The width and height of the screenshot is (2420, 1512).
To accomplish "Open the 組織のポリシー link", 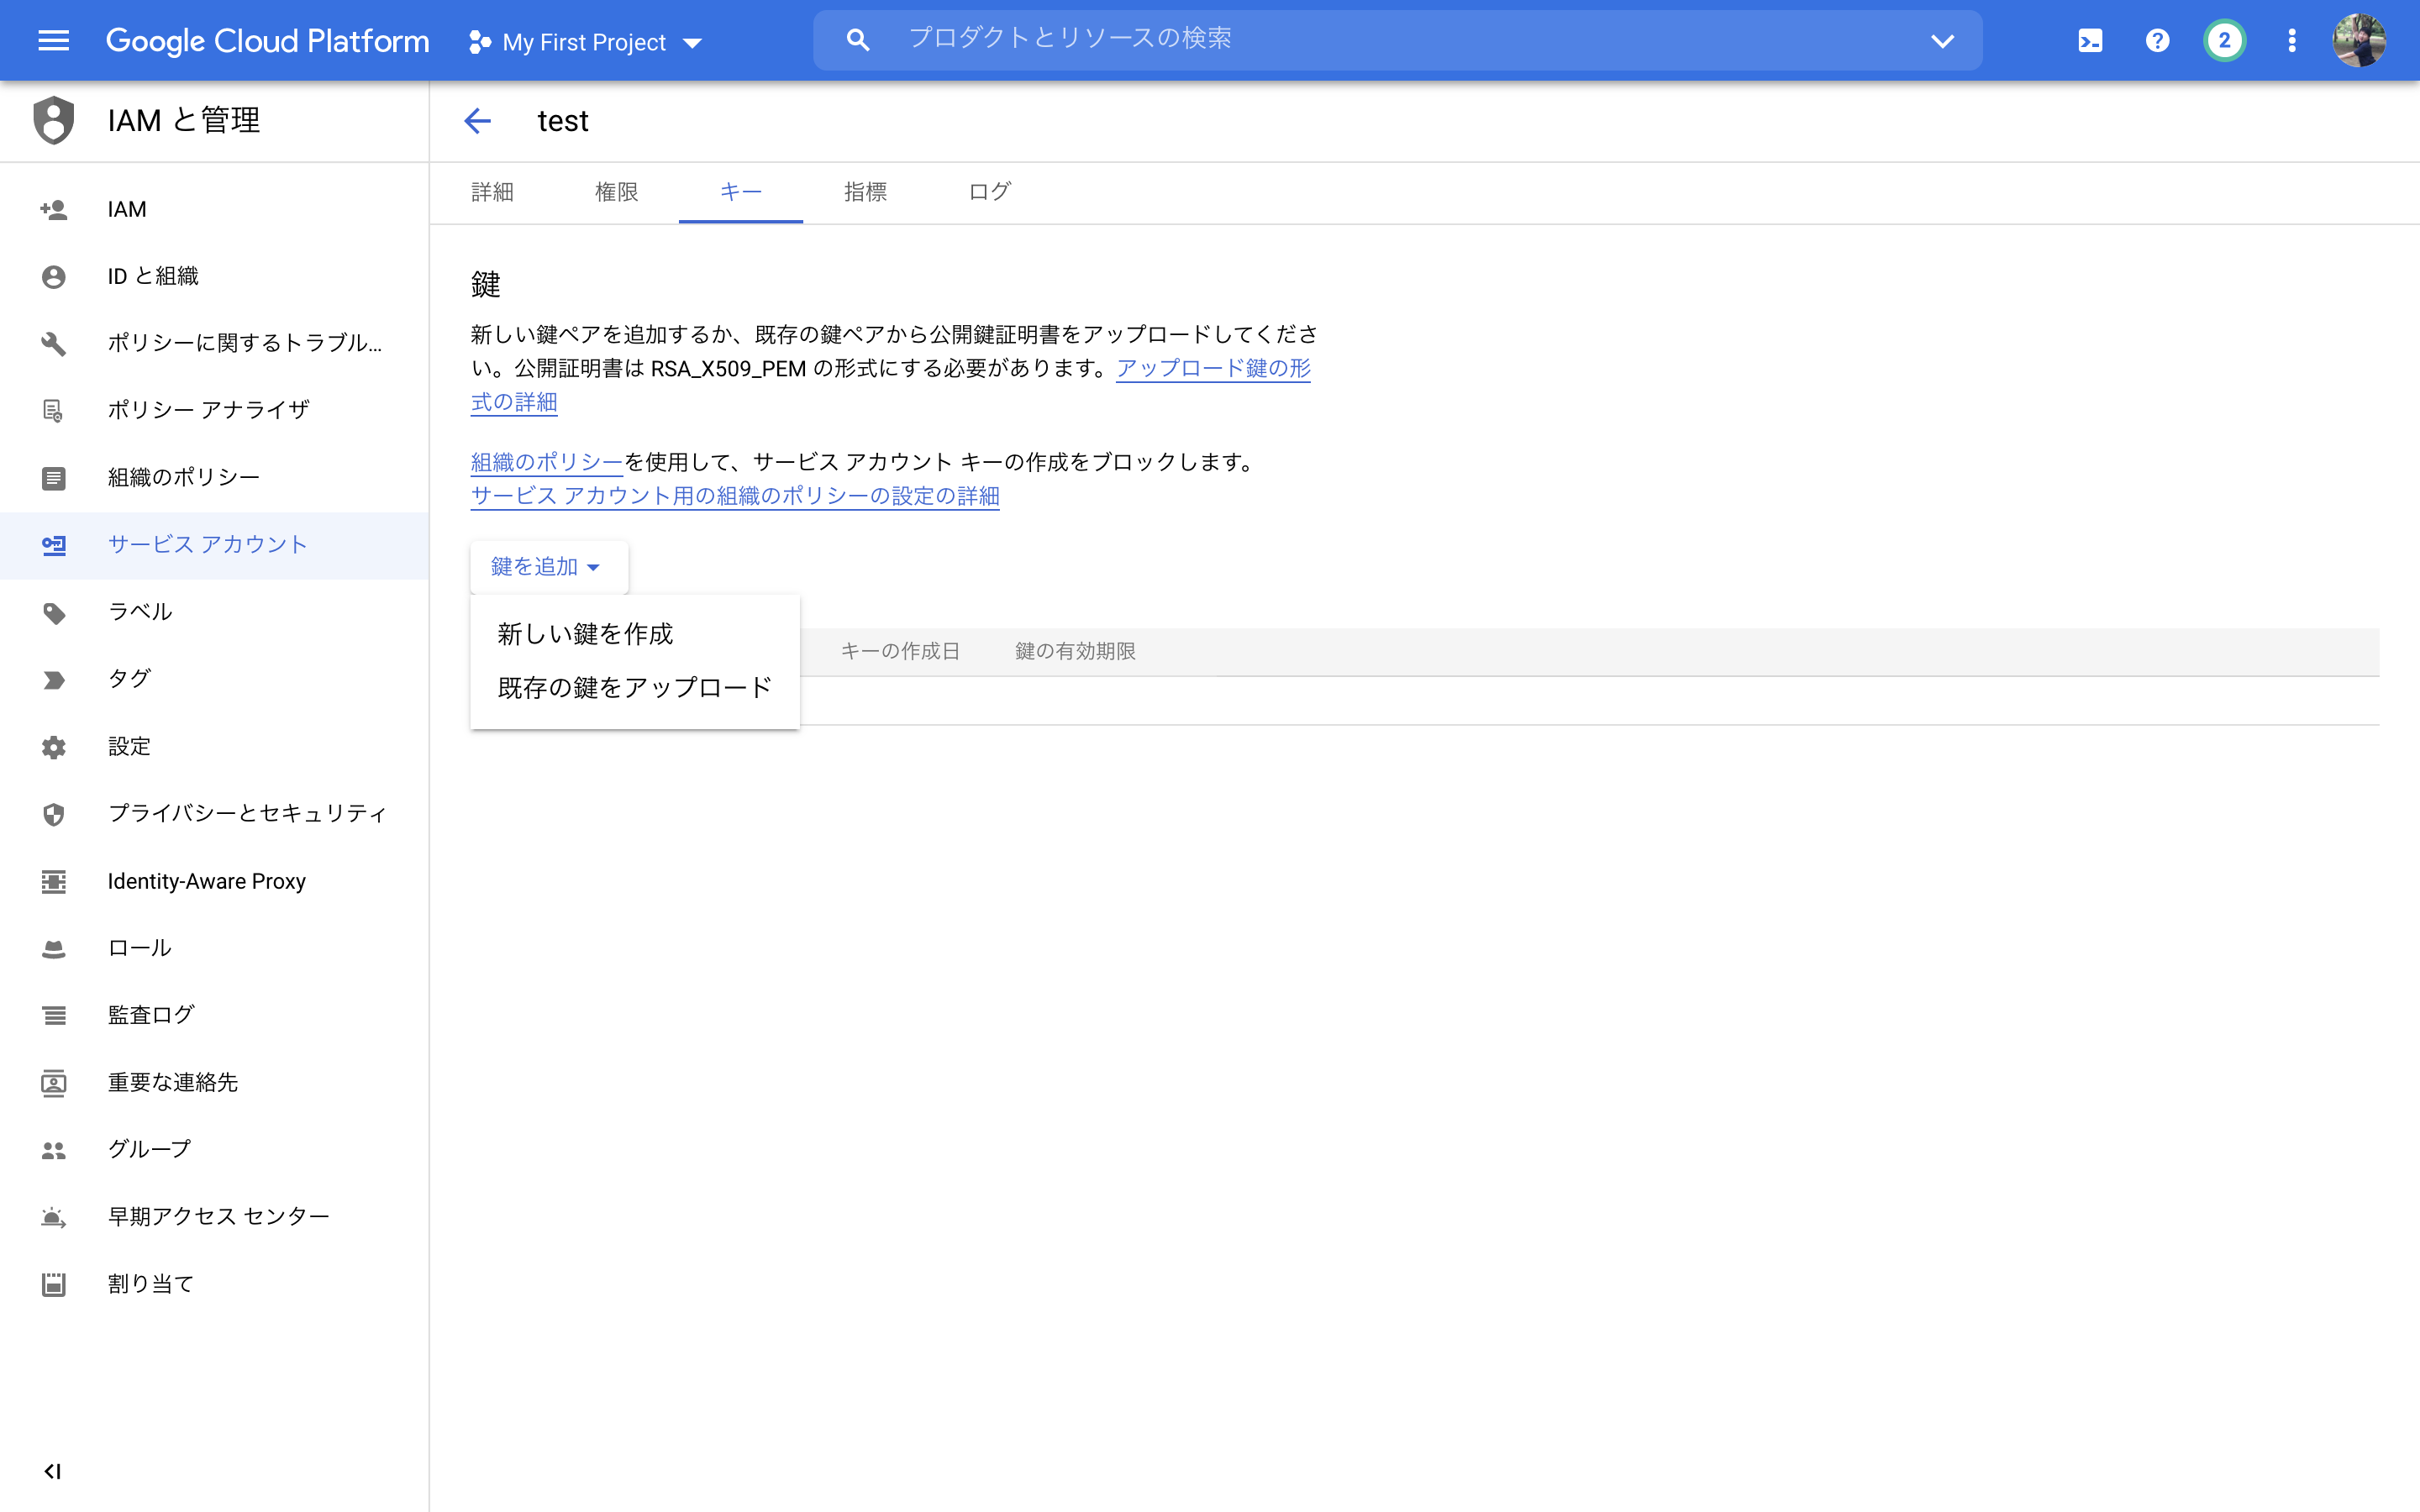I will pos(544,462).
